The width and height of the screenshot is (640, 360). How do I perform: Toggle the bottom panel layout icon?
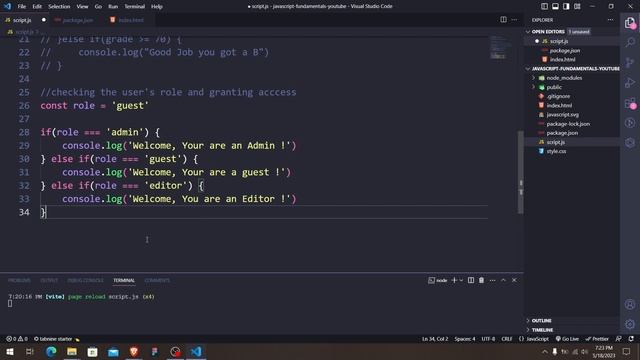tap(556, 6)
